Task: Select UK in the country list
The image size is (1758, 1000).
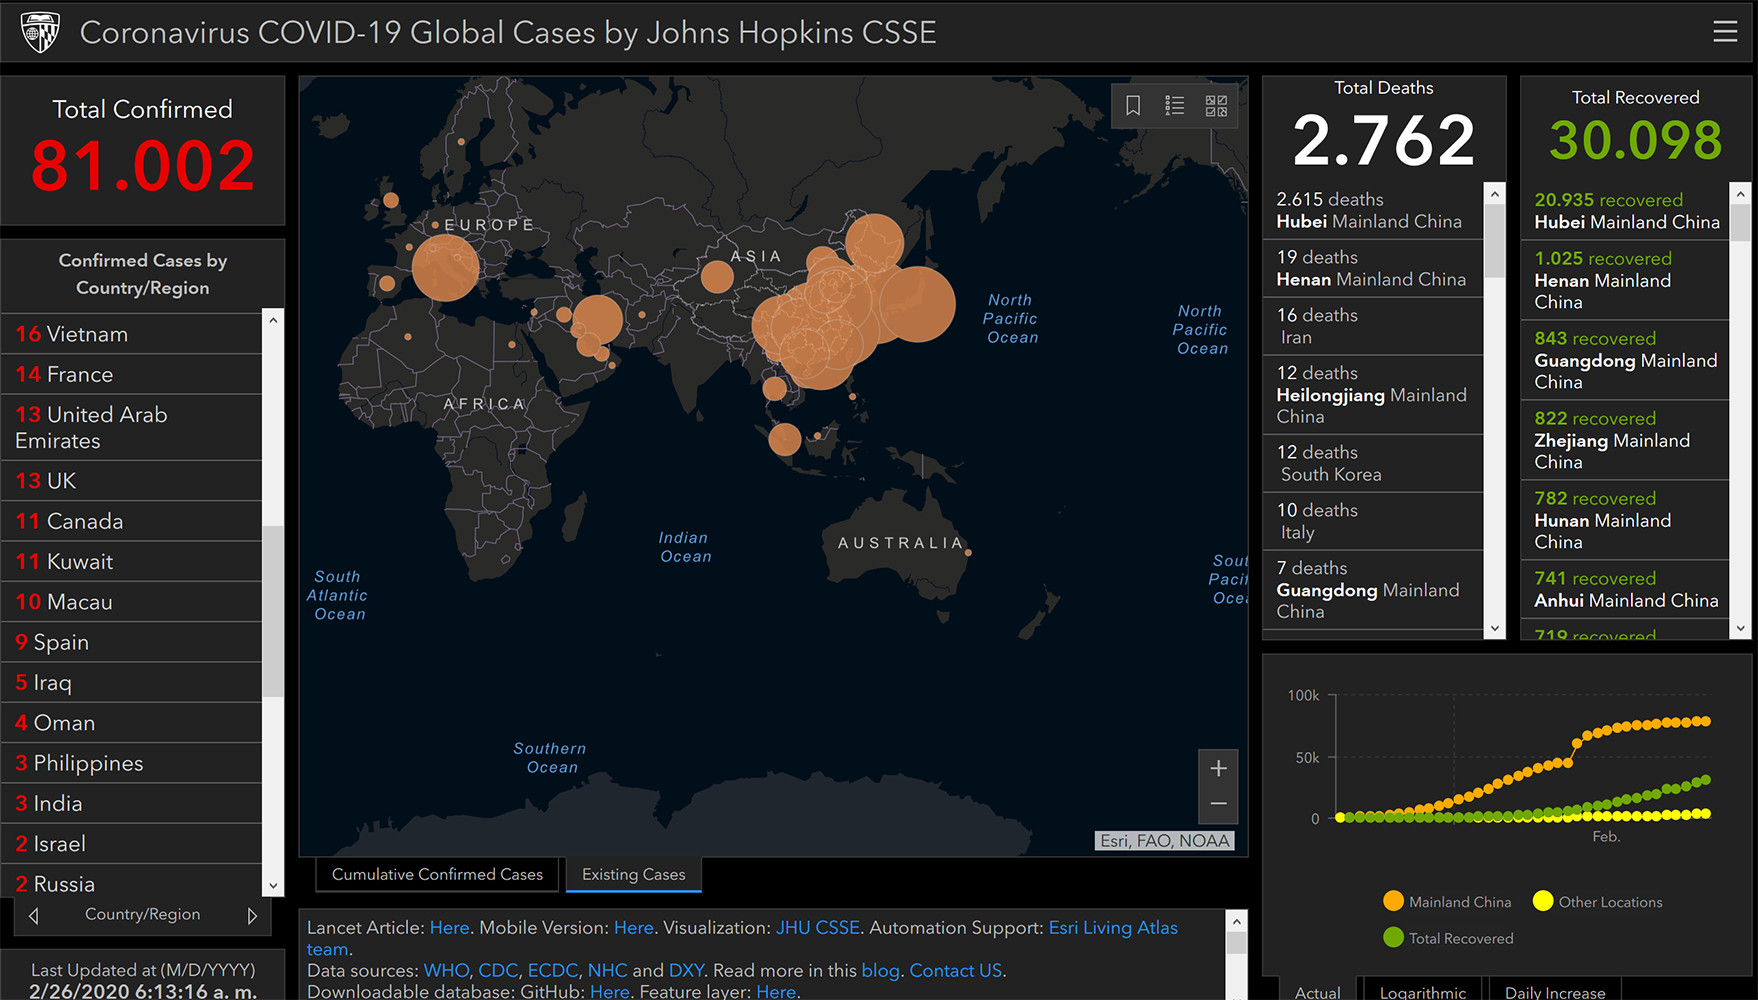Action: pyautogui.click(x=132, y=481)
